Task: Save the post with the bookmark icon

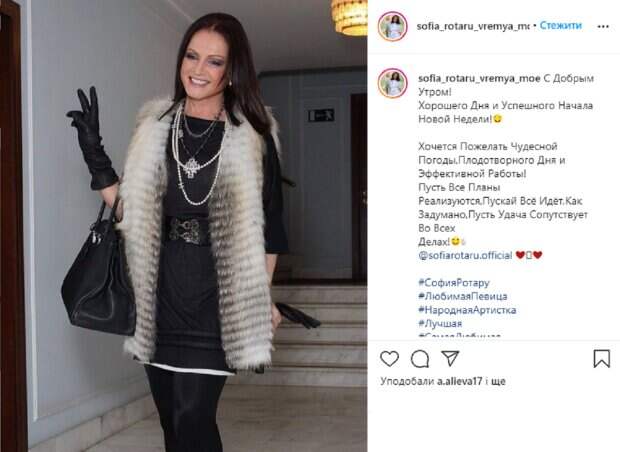Action: pos(601,358)
